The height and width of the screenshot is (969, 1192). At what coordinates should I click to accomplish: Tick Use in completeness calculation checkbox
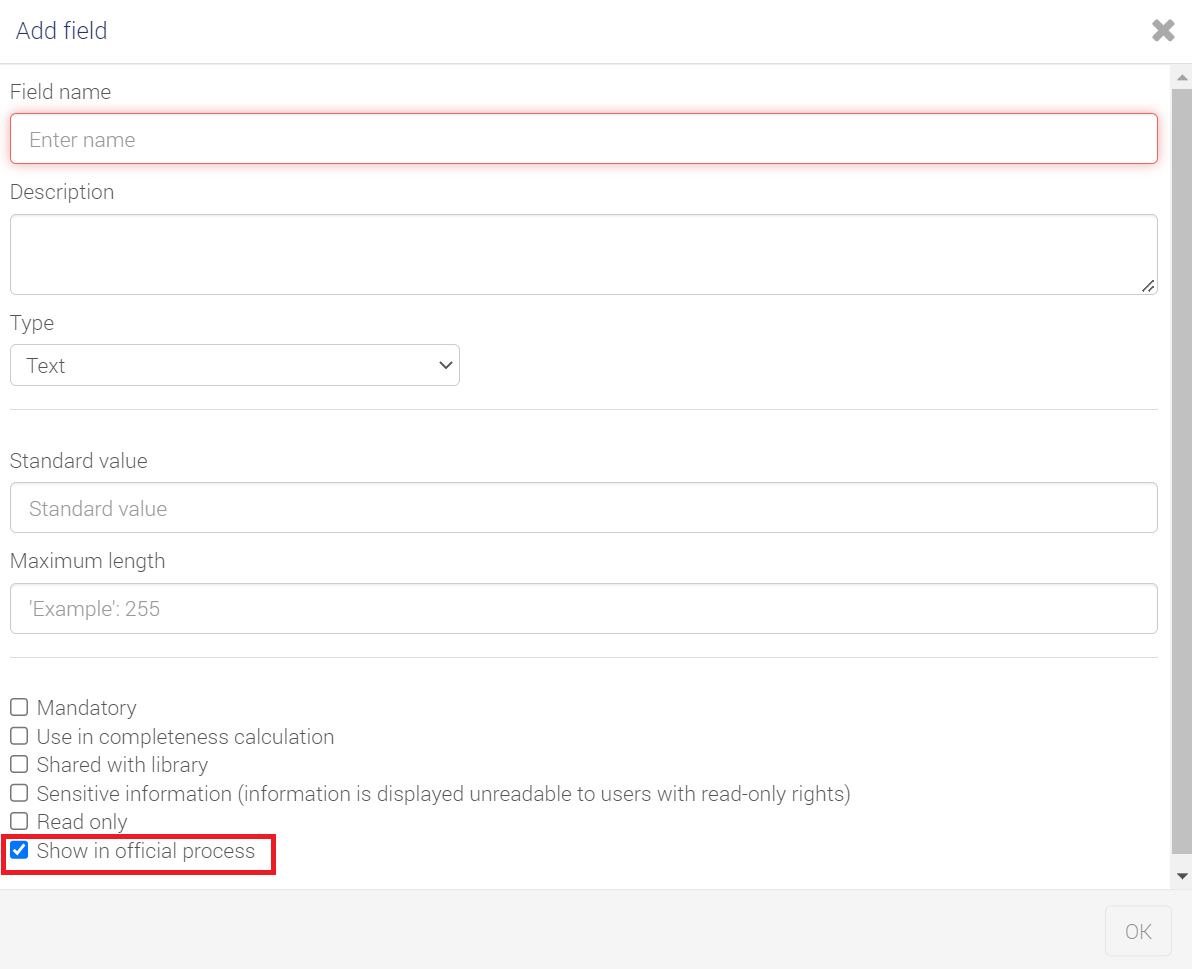[19, 736]
